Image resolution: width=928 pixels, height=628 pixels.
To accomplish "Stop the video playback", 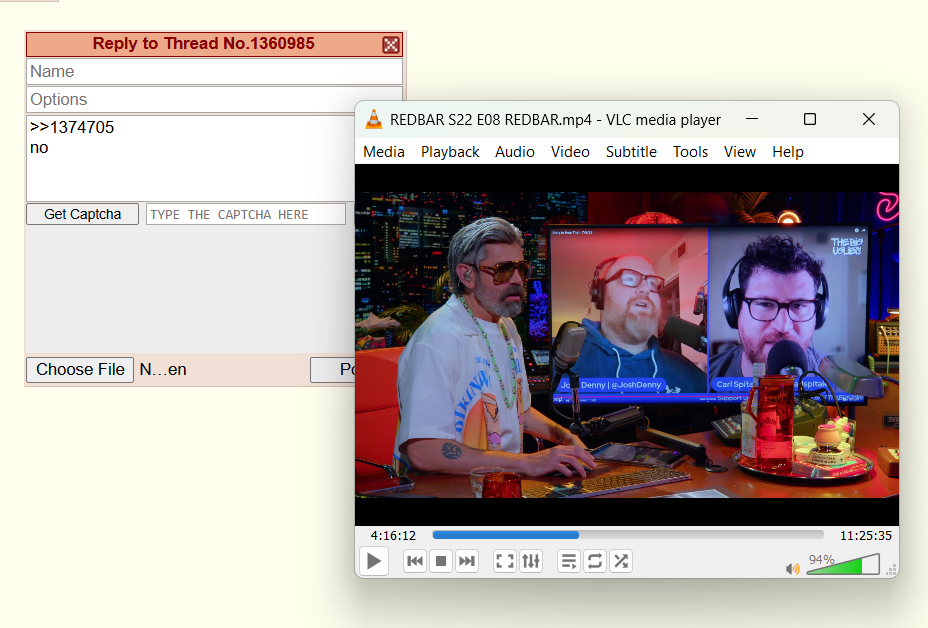I will tap(441, 561).
